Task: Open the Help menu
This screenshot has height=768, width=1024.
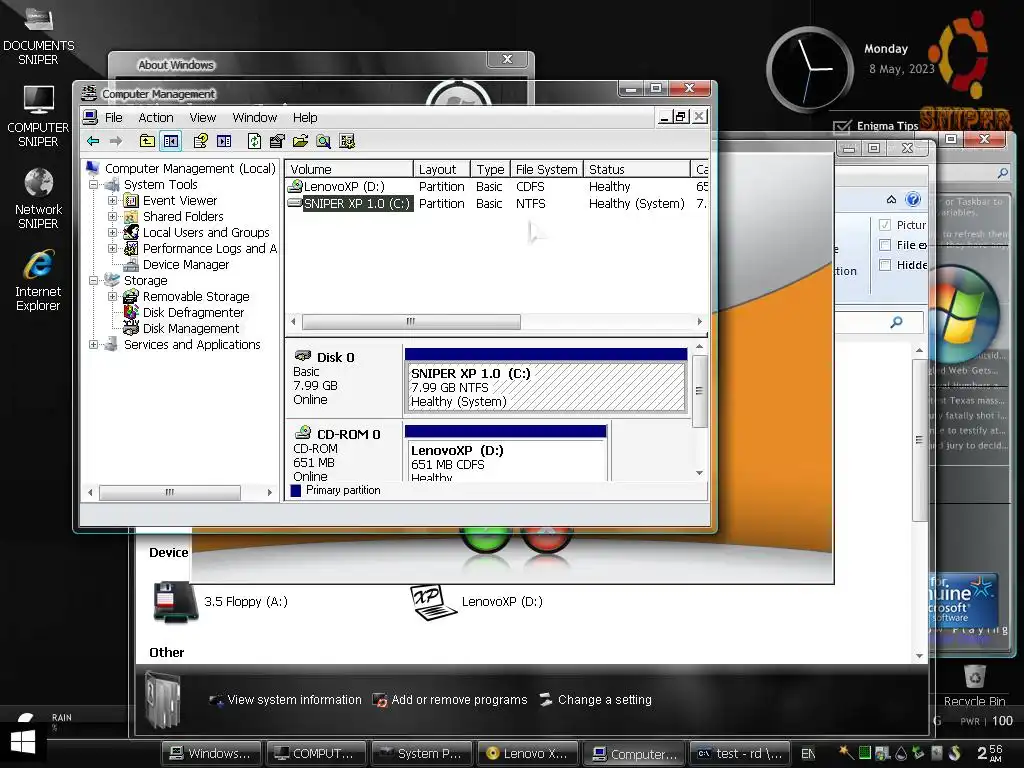Action: coord(305,118)
